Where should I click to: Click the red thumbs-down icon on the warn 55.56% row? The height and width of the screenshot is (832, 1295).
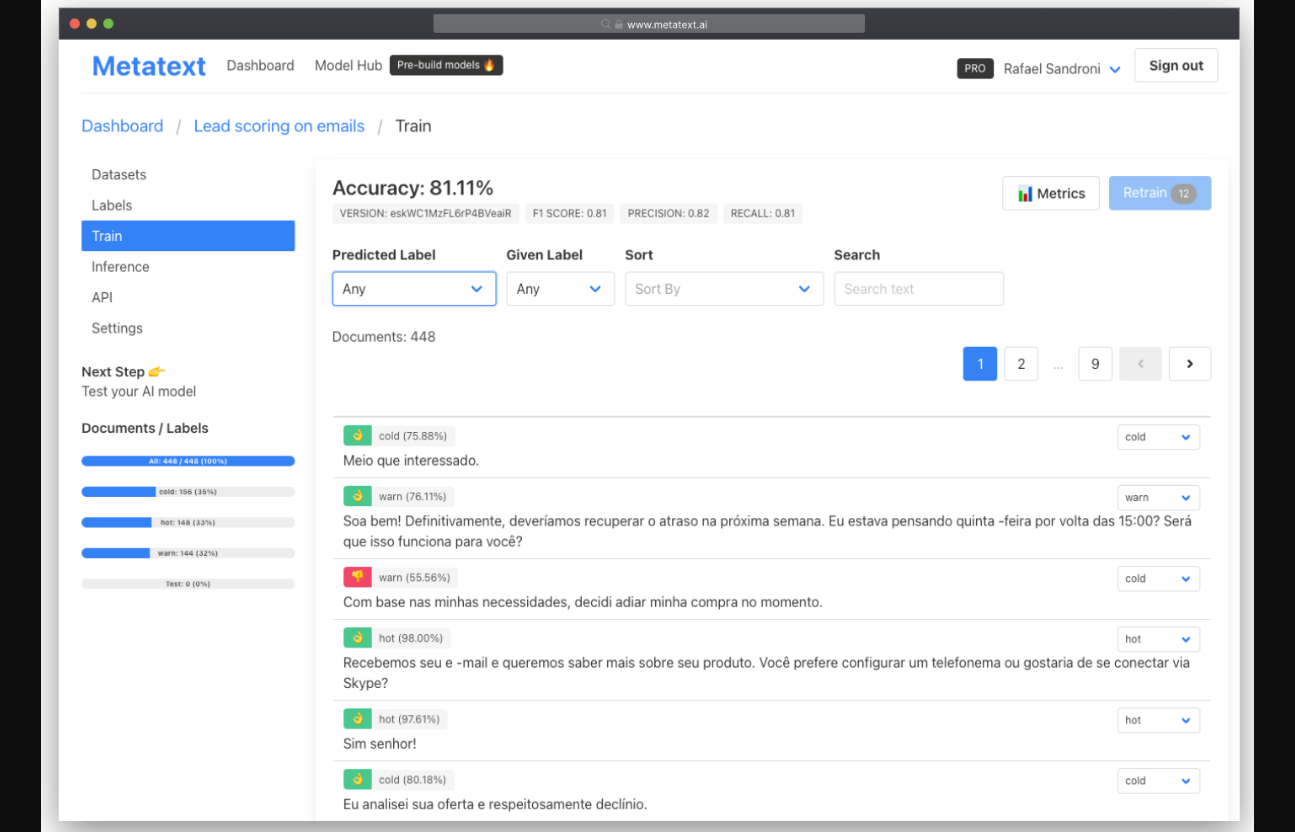357,577
